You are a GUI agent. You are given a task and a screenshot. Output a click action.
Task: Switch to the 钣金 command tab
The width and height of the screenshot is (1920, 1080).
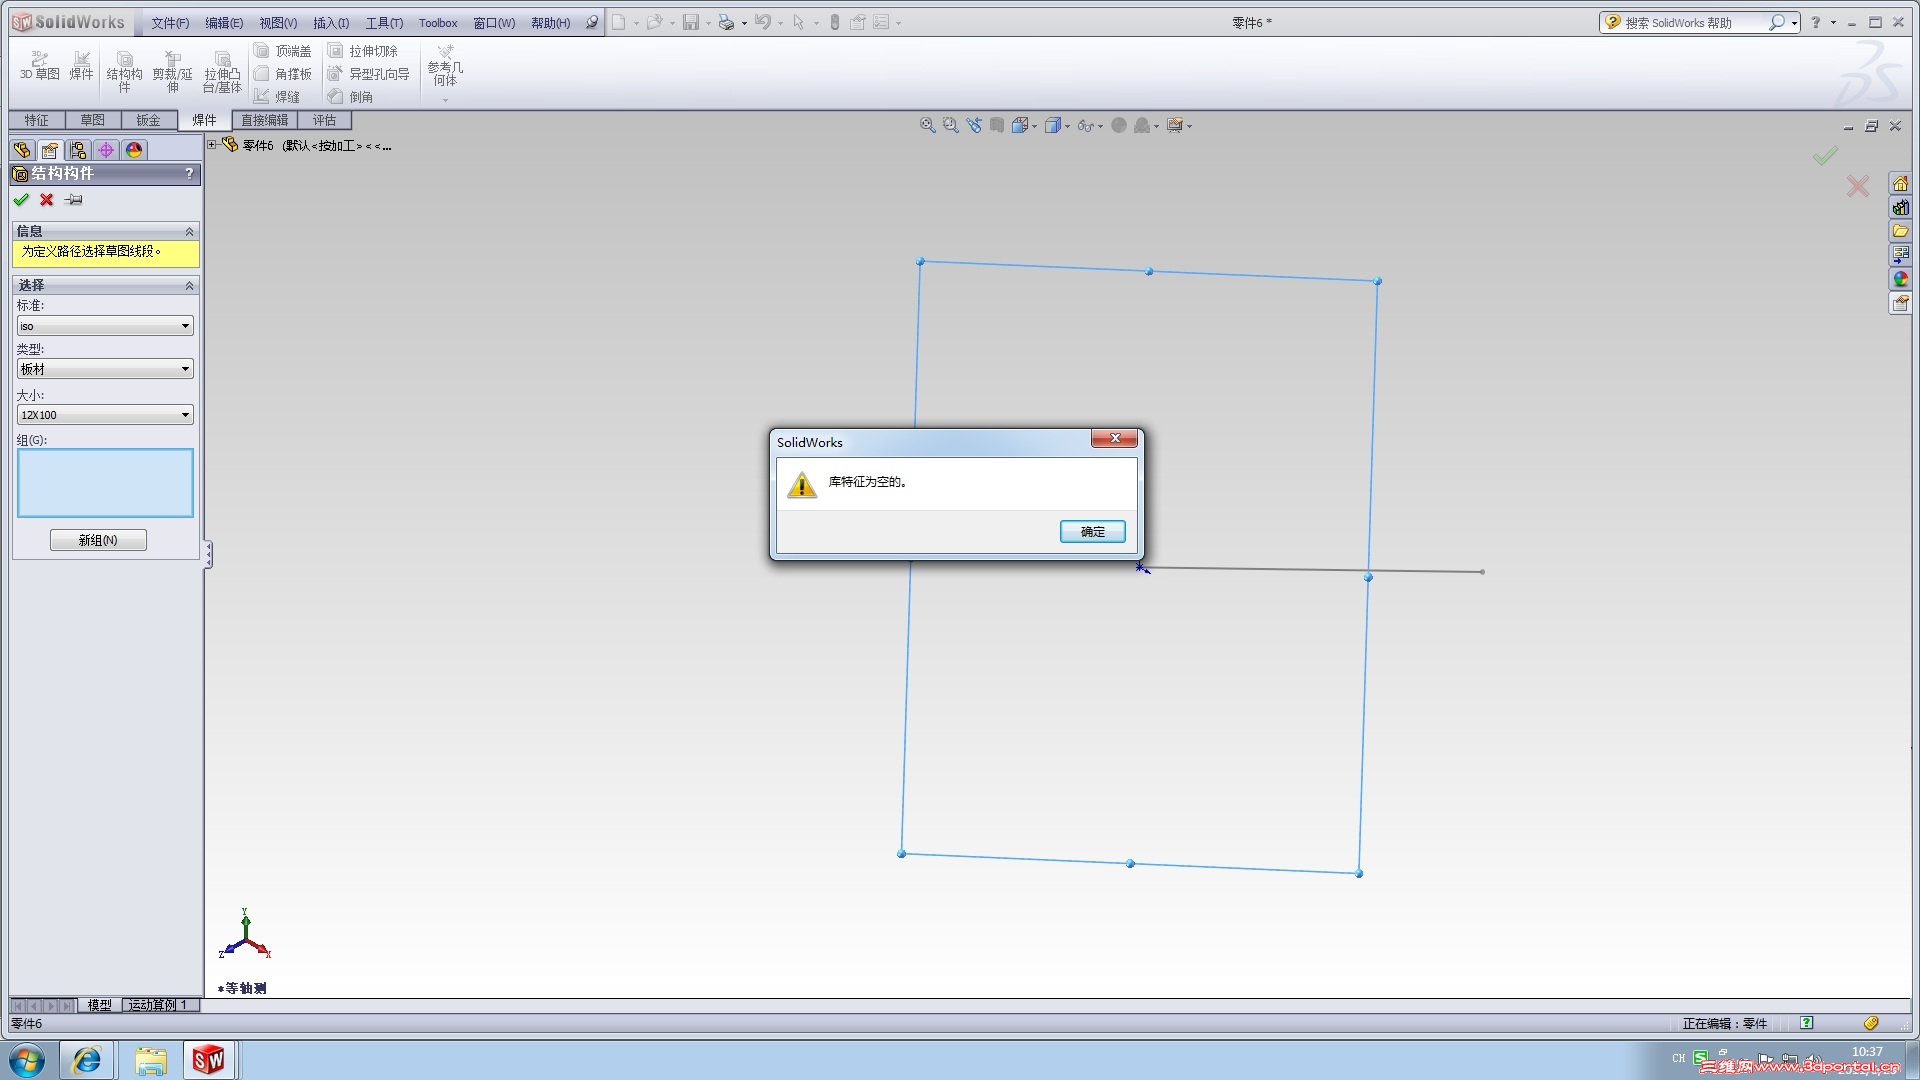148,120
